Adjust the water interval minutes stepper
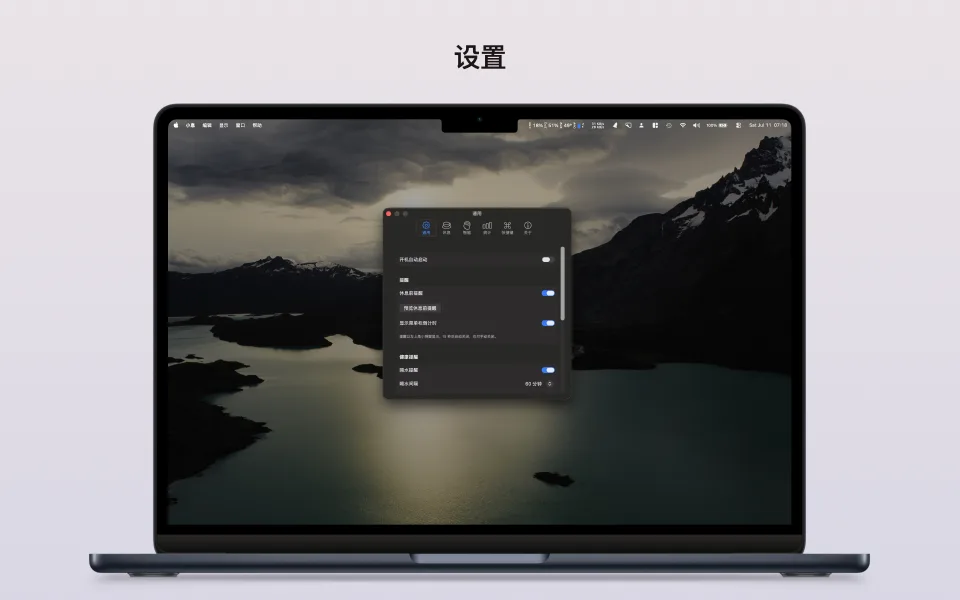960x600 pixels. click(550, 384)
